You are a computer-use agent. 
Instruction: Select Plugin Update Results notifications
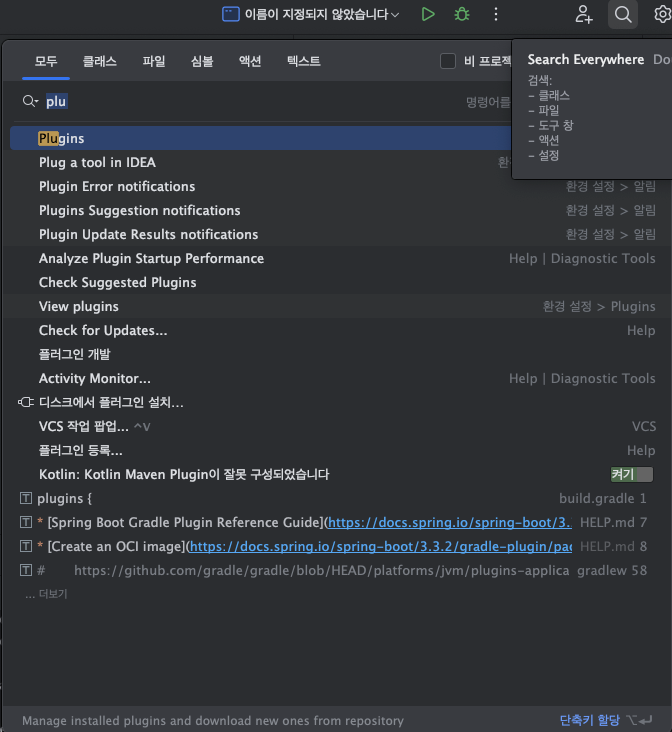click(x=335, y=234)
